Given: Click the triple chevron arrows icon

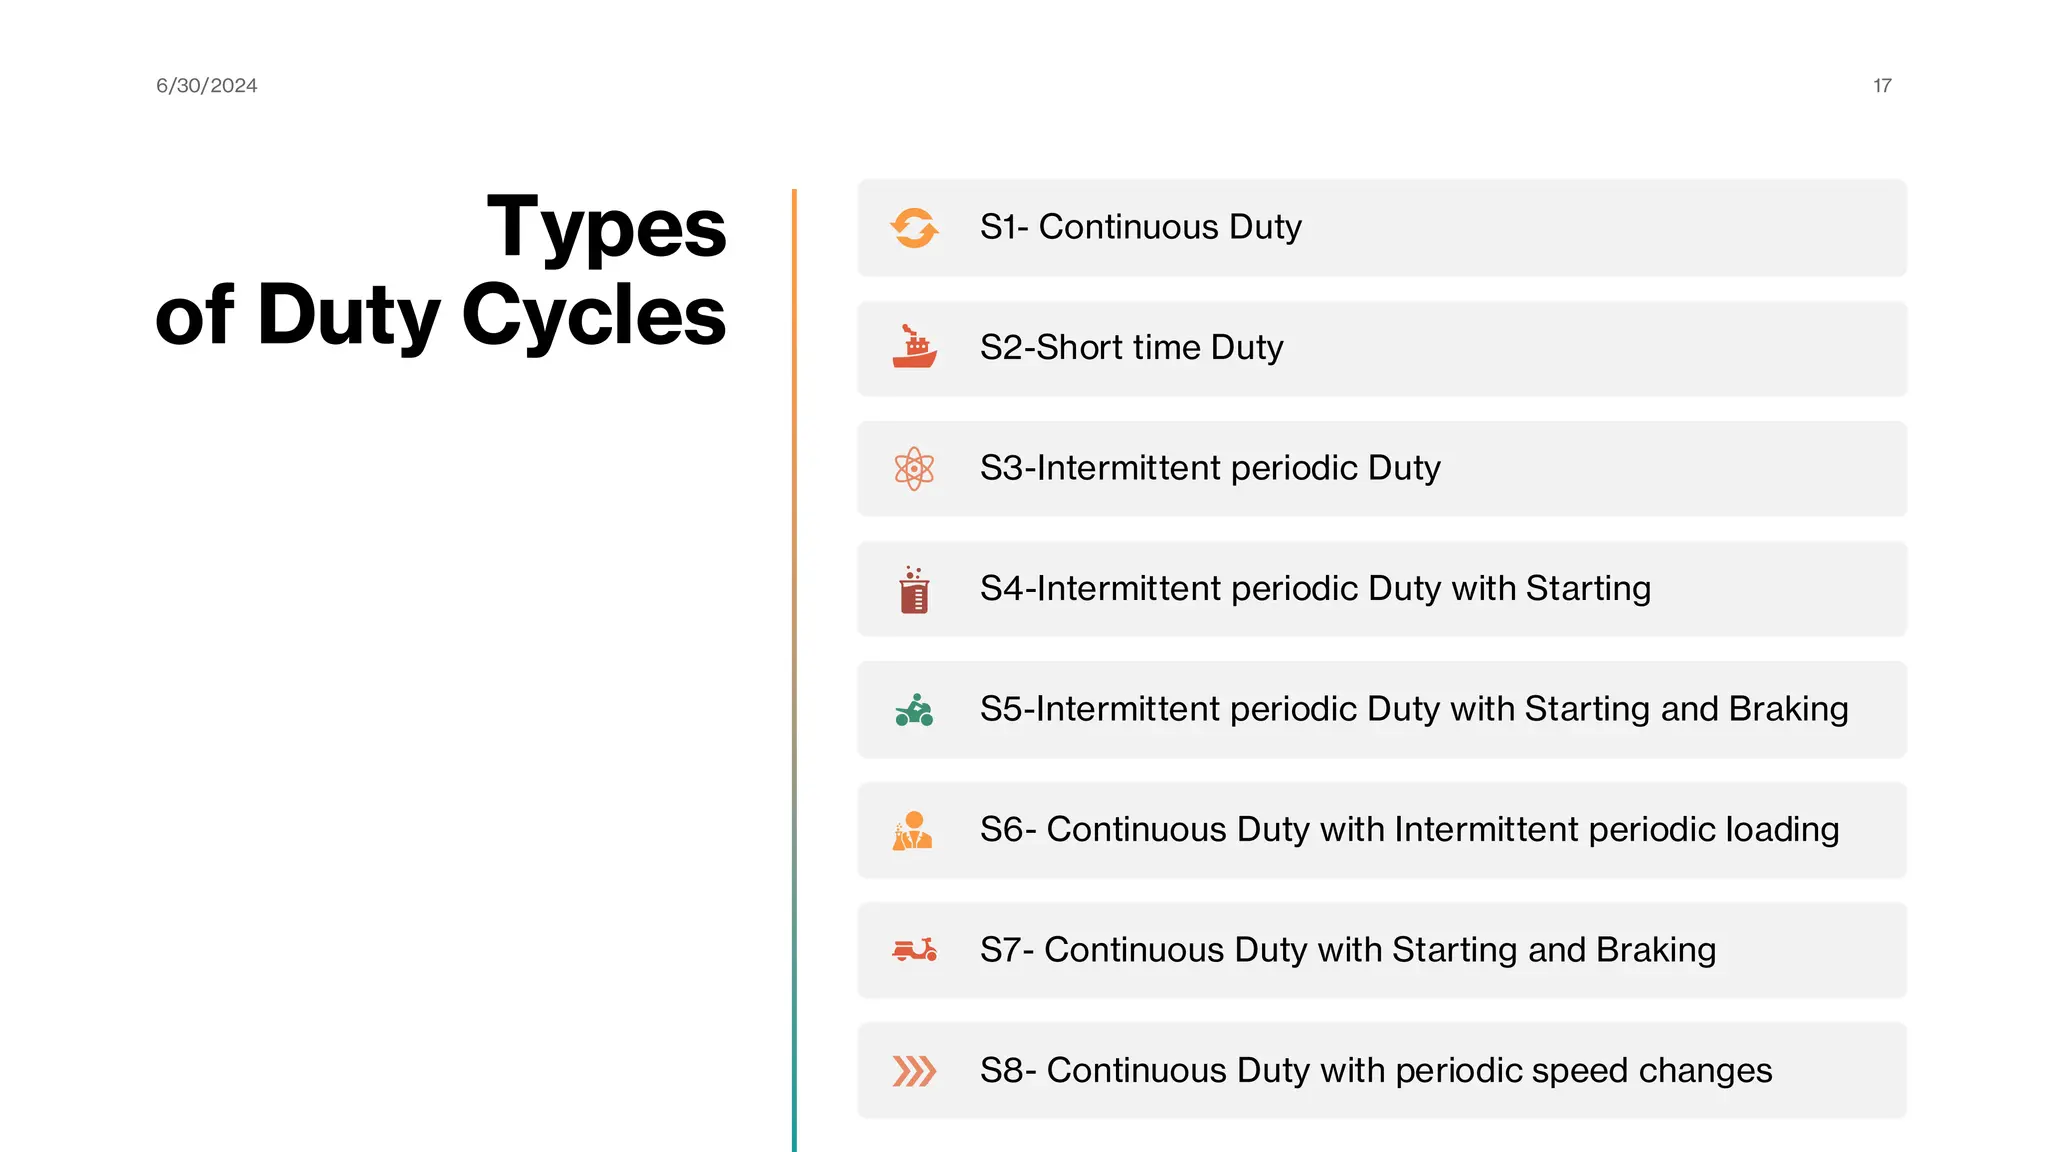Looking at the screenshot, I should coord(914,1071).
